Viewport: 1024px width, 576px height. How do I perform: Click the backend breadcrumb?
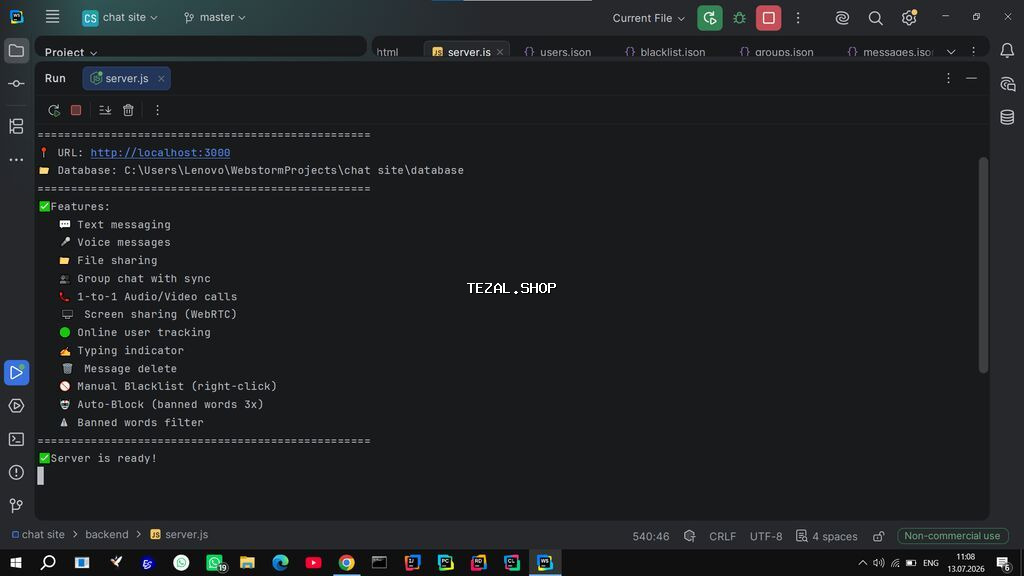(106, 534)
